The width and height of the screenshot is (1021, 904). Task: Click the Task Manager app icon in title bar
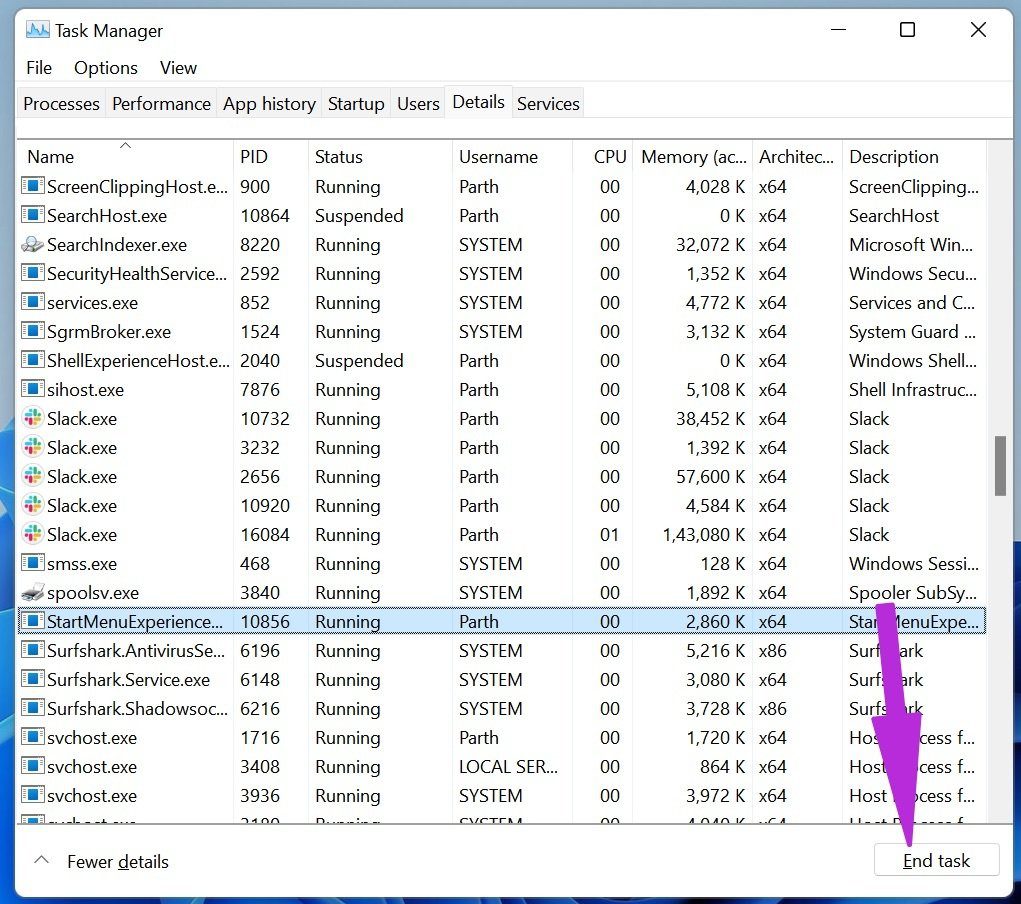click(38, 30)
